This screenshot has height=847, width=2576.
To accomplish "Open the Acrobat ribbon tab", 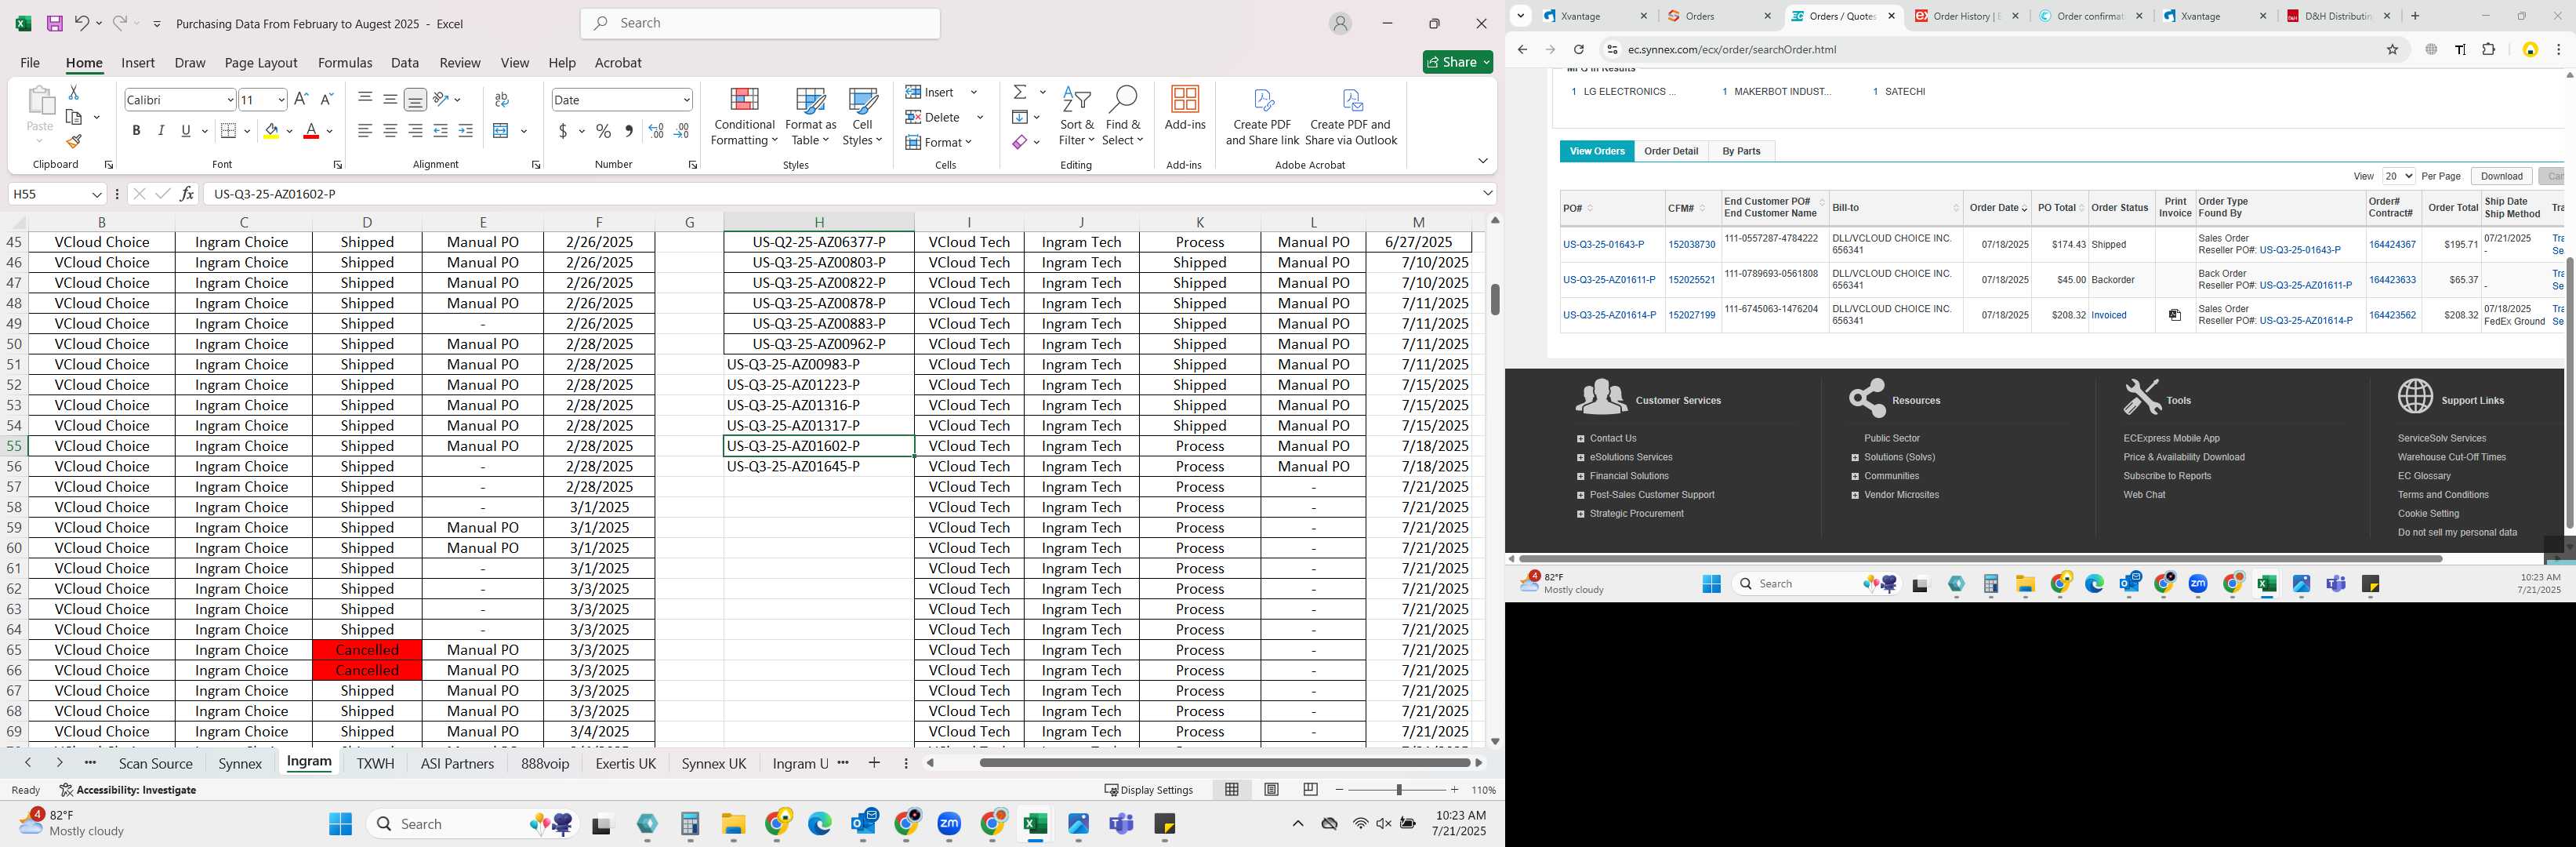I will tap(618, 62).
